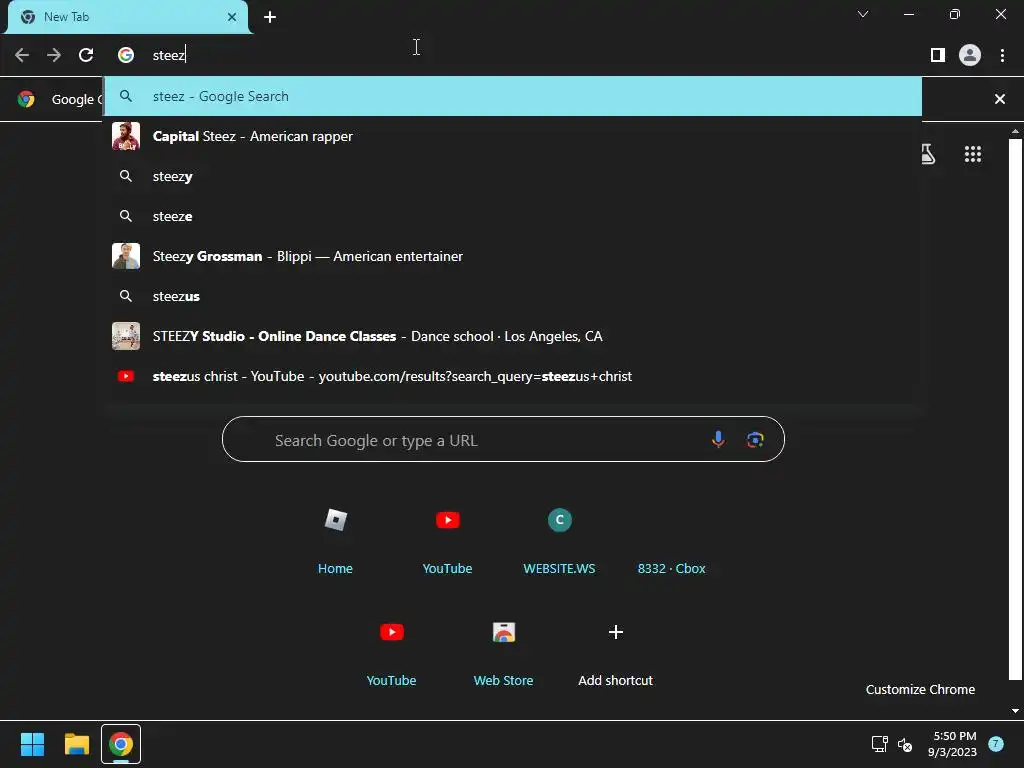Select the 'steezus' suggestion

513,296
